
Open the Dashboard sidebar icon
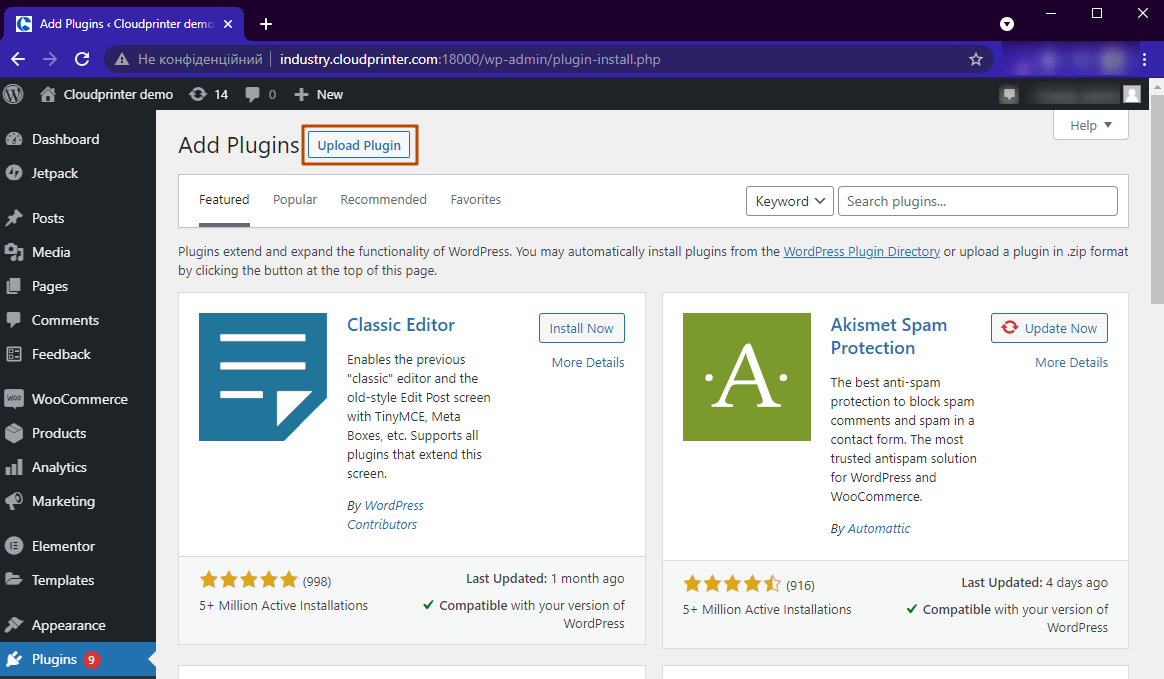coord(14,139)
